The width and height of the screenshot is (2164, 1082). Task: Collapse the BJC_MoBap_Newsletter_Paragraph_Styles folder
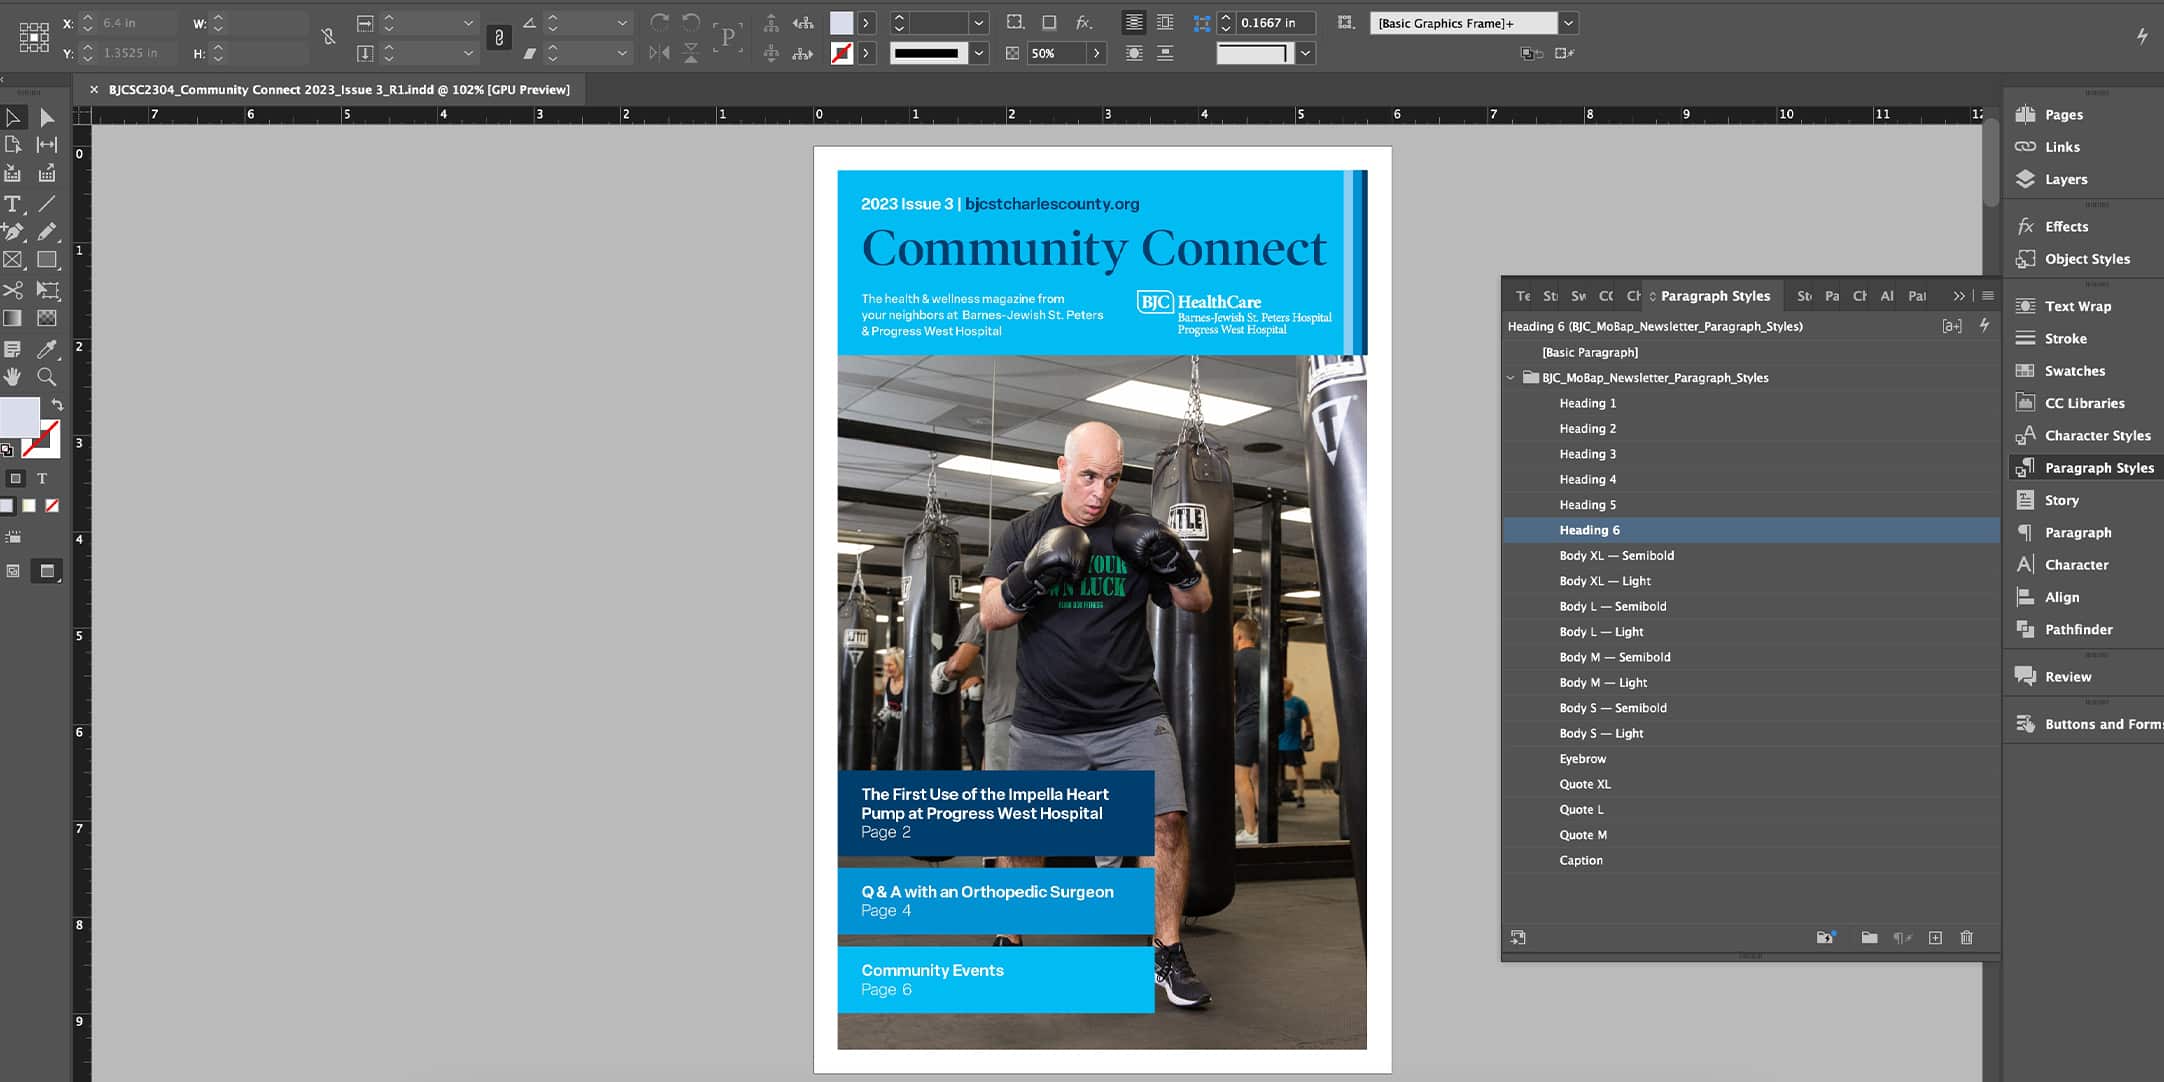click(1511, 378)
